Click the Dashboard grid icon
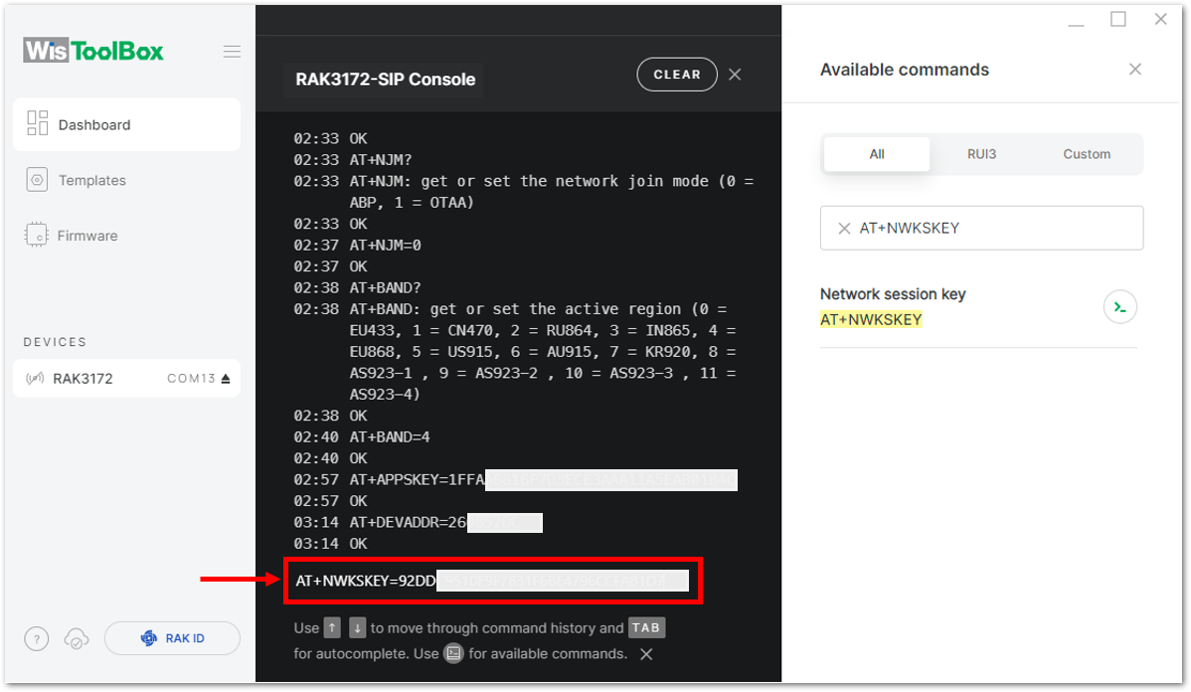This screenshot has height=692, width=1191. 37,123
